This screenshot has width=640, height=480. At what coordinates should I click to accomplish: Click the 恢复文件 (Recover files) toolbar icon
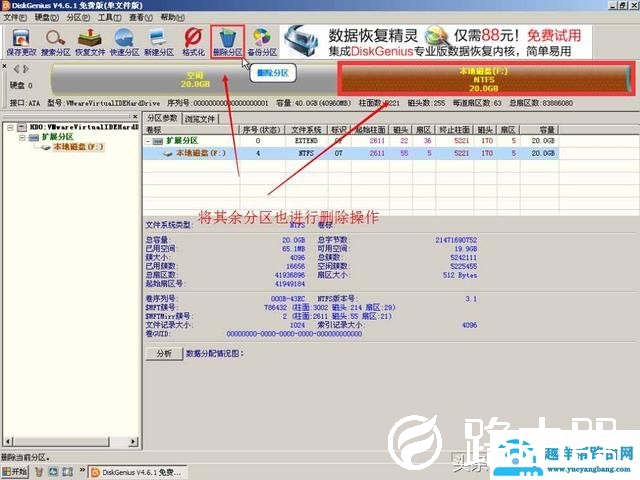click(90, 42)
